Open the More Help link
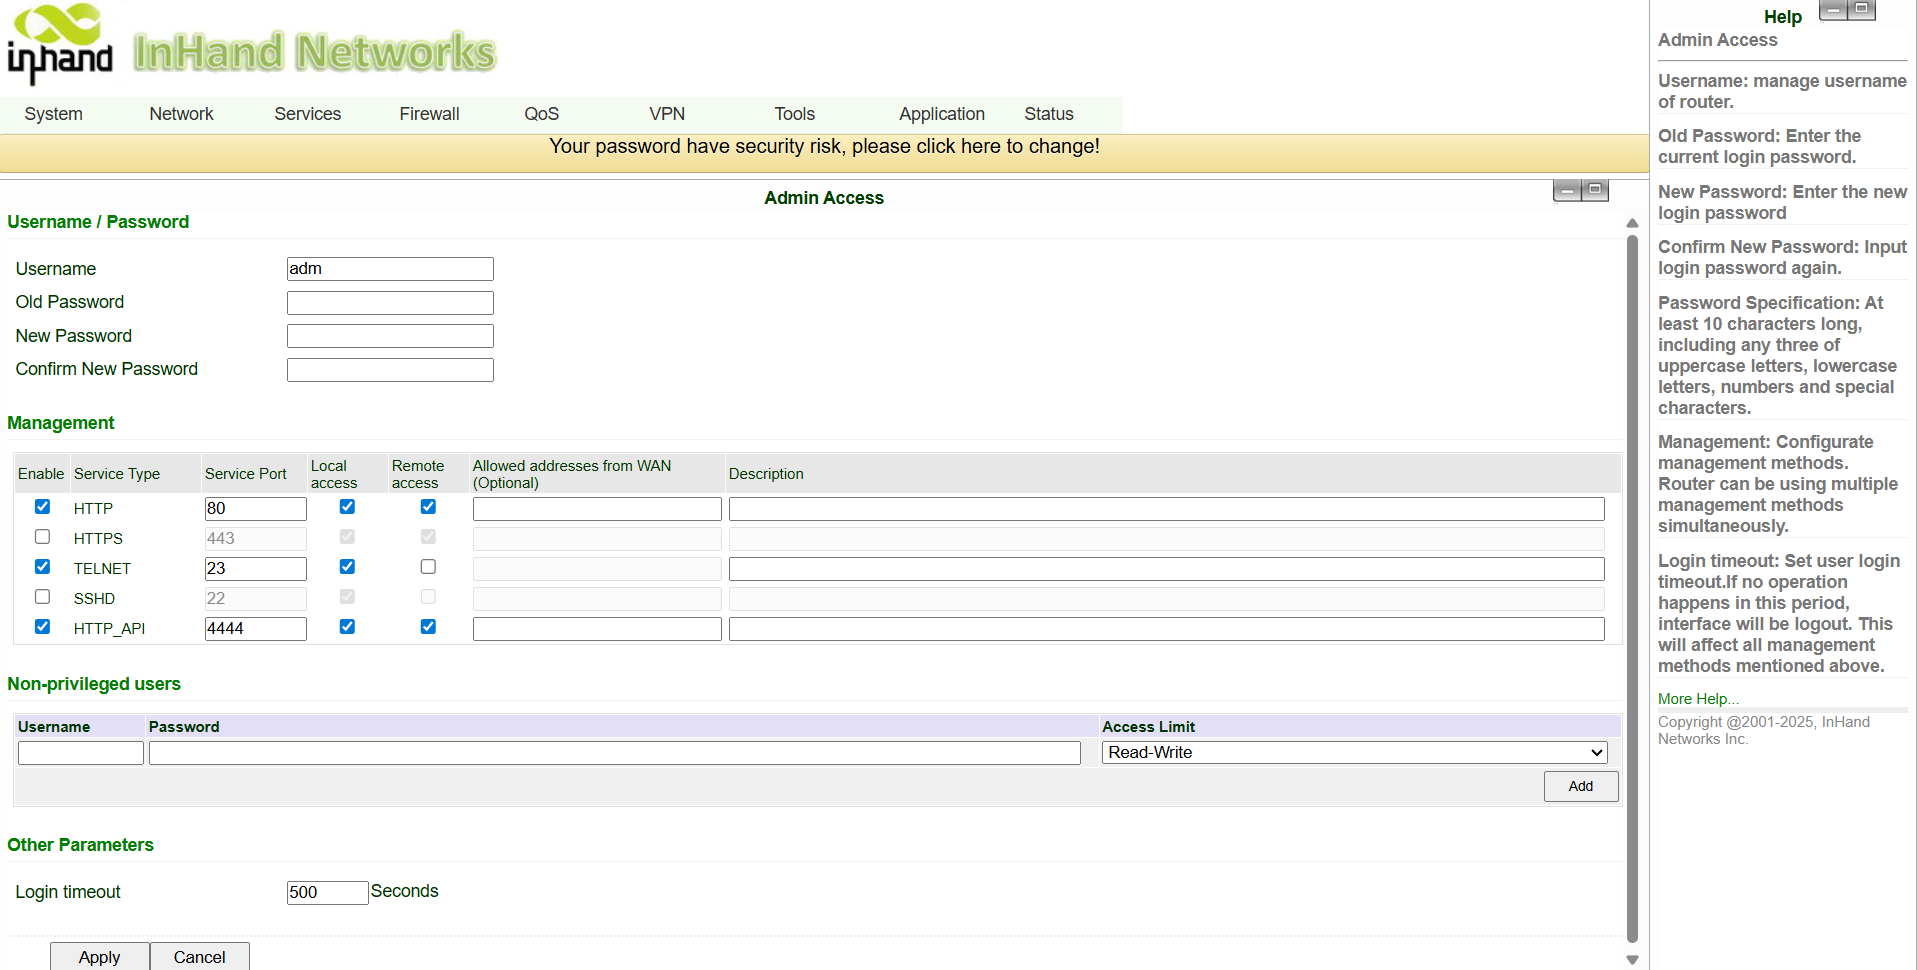The width and height of the screenshot is (1917, 970). pos(1698,699)
